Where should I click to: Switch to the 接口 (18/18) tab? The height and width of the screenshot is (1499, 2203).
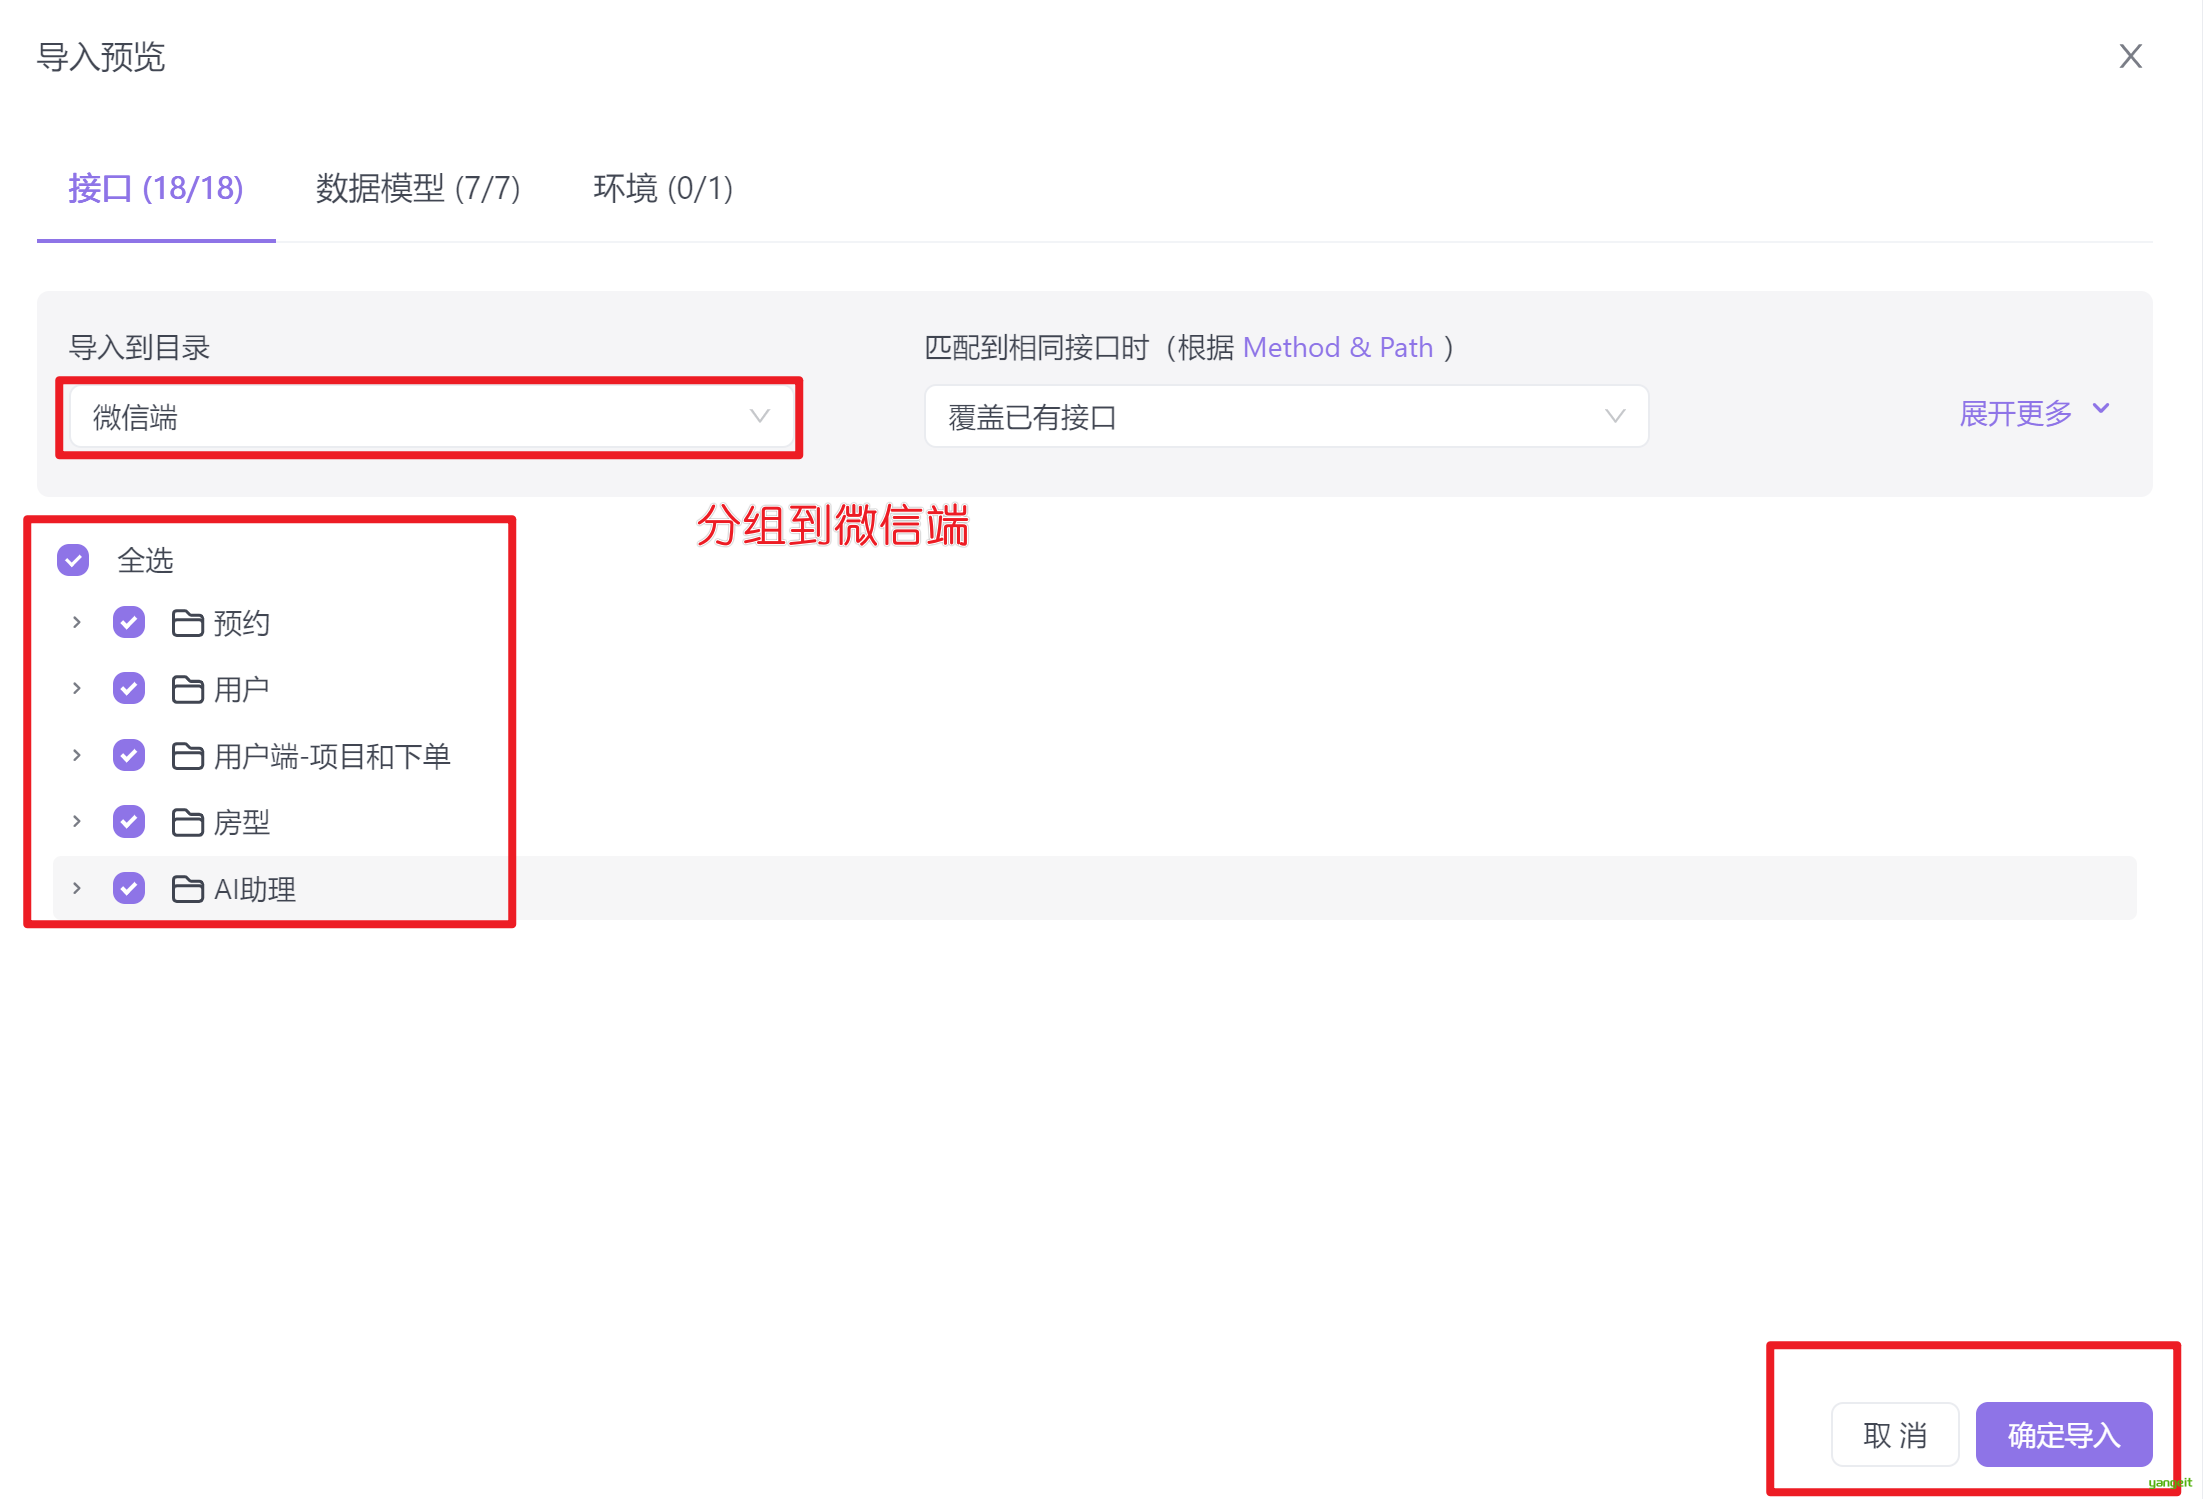coord(156,188)
